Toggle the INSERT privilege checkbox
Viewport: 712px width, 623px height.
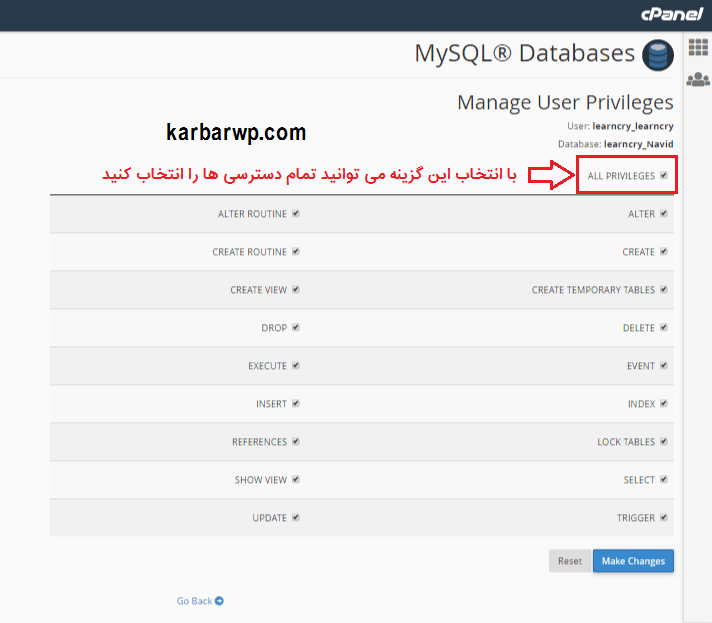coord(296,403)
